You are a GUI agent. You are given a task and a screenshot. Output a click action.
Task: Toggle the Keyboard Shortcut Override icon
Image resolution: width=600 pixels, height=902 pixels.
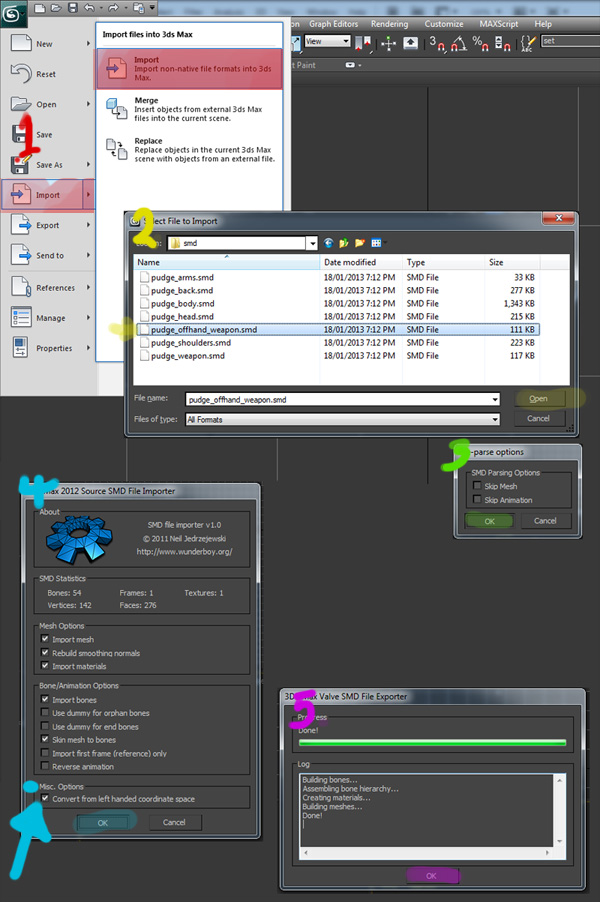tap(410, 43)
